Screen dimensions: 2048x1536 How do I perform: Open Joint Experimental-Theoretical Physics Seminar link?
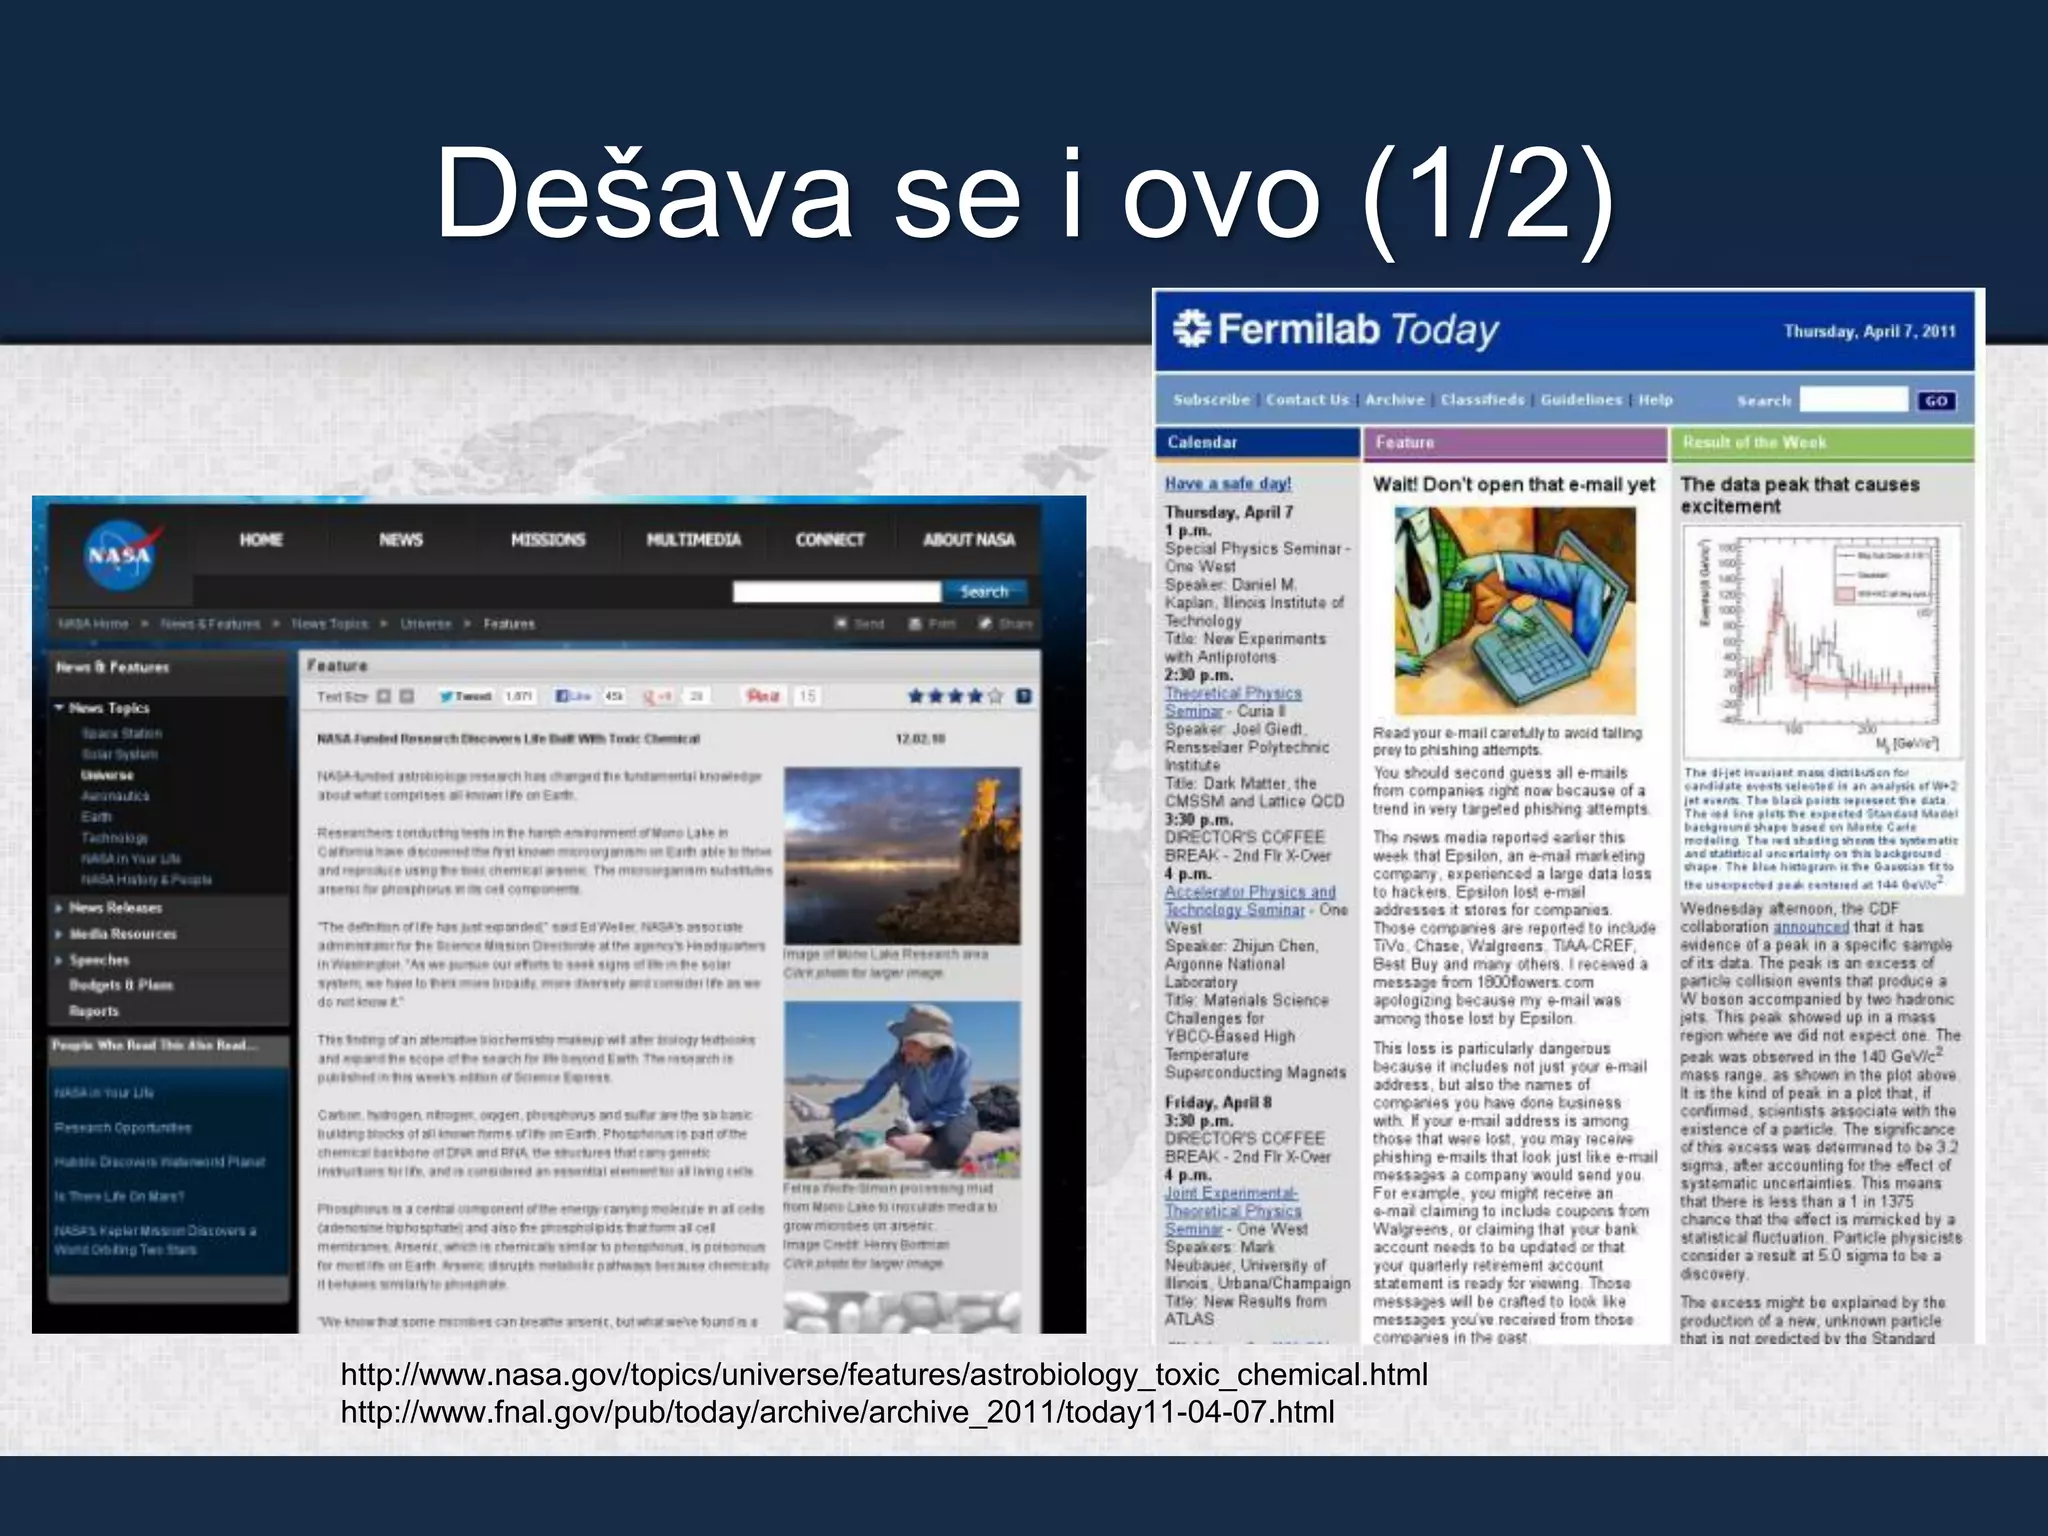(1233, 1211)
